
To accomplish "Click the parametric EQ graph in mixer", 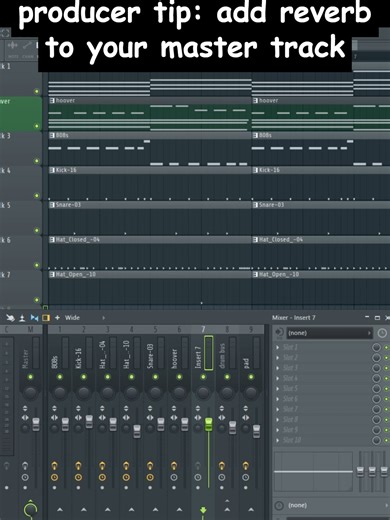I will pyautogui.click(x=313, y=472).
